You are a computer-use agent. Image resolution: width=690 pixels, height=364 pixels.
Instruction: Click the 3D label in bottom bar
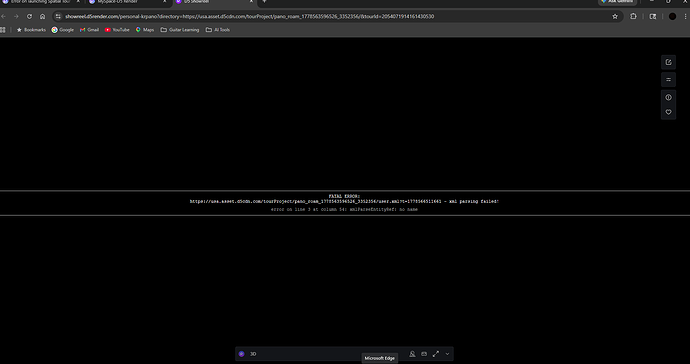(253, 354)
